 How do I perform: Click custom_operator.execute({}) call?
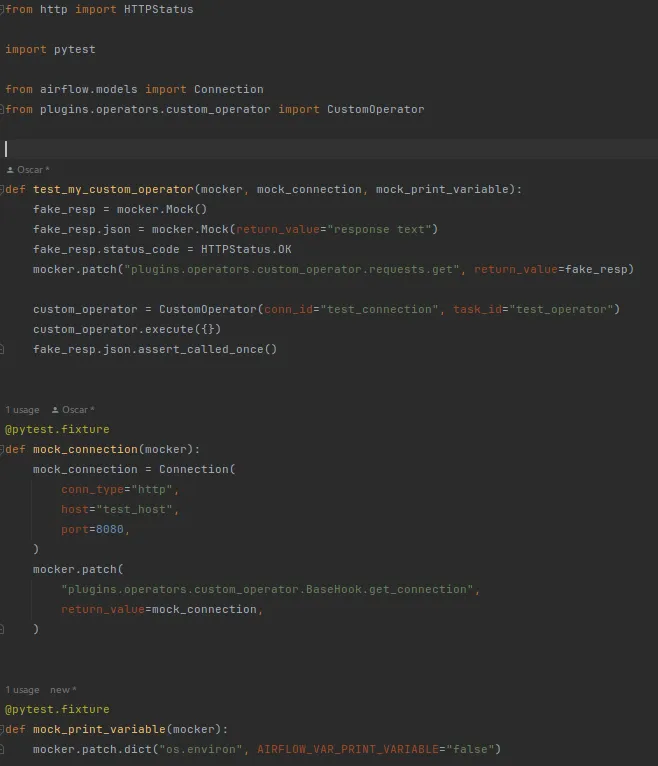point(127,330)
